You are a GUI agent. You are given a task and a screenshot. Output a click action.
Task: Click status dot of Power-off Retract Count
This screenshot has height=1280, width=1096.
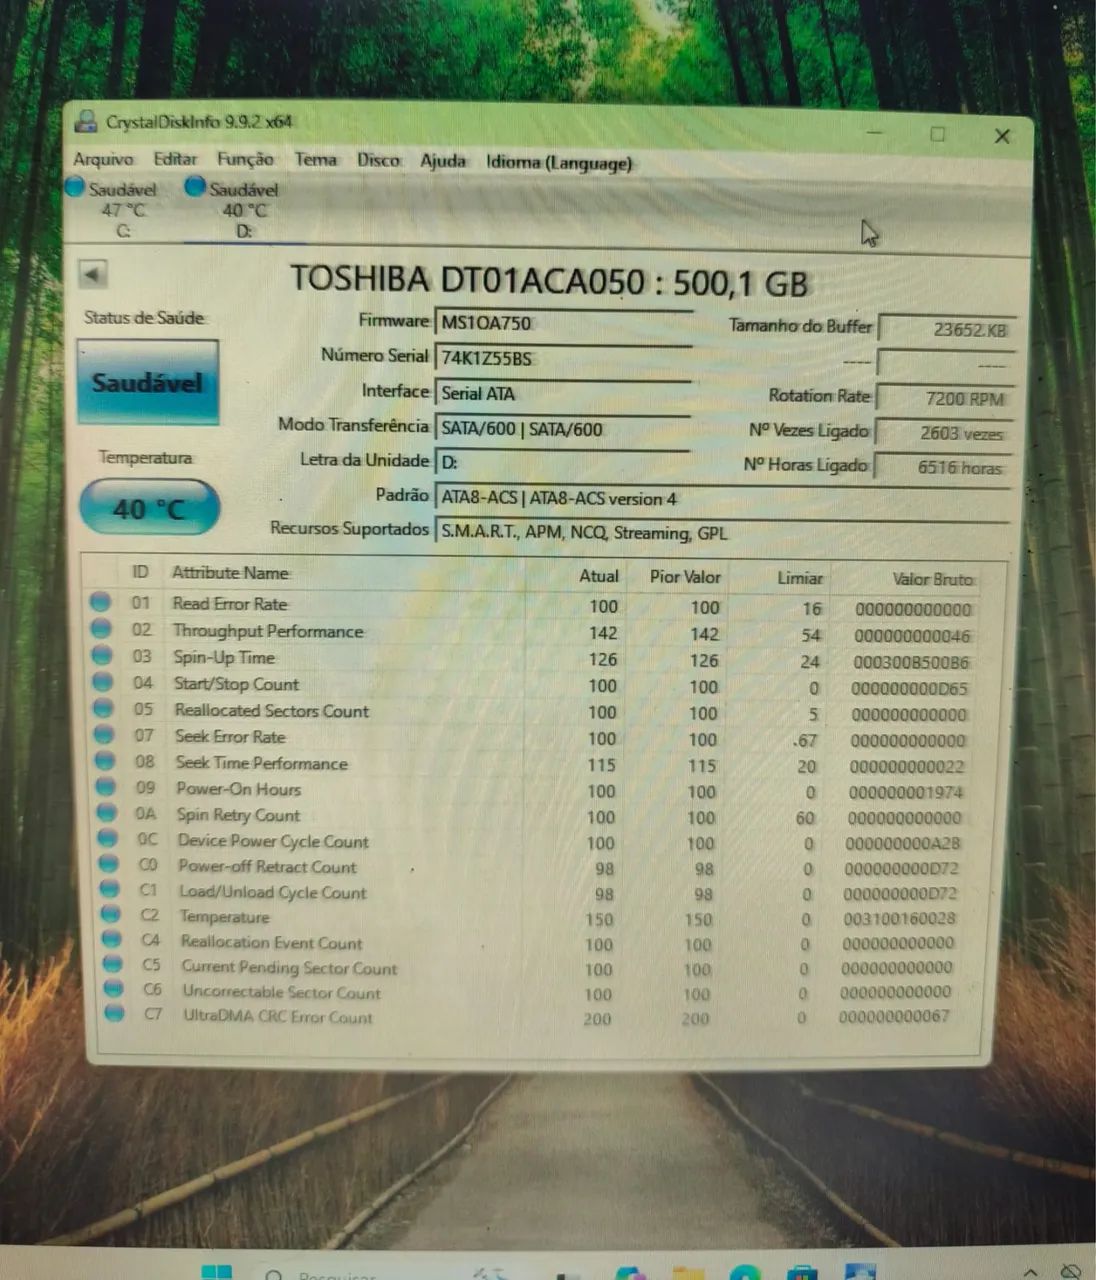[x=110, y=864]
